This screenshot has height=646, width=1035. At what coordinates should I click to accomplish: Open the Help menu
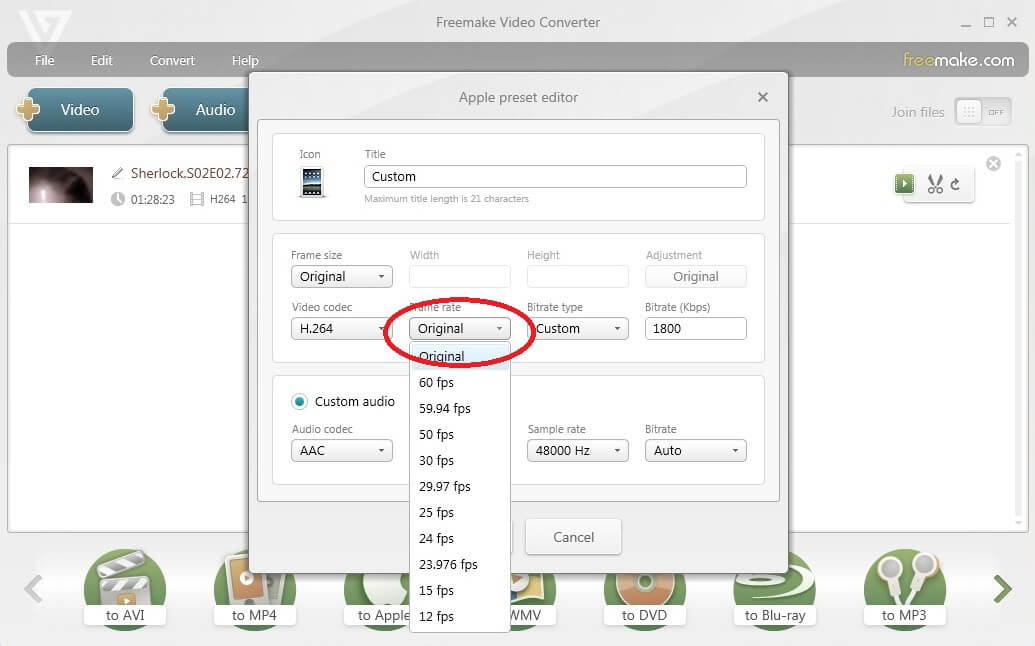point(245,61)
